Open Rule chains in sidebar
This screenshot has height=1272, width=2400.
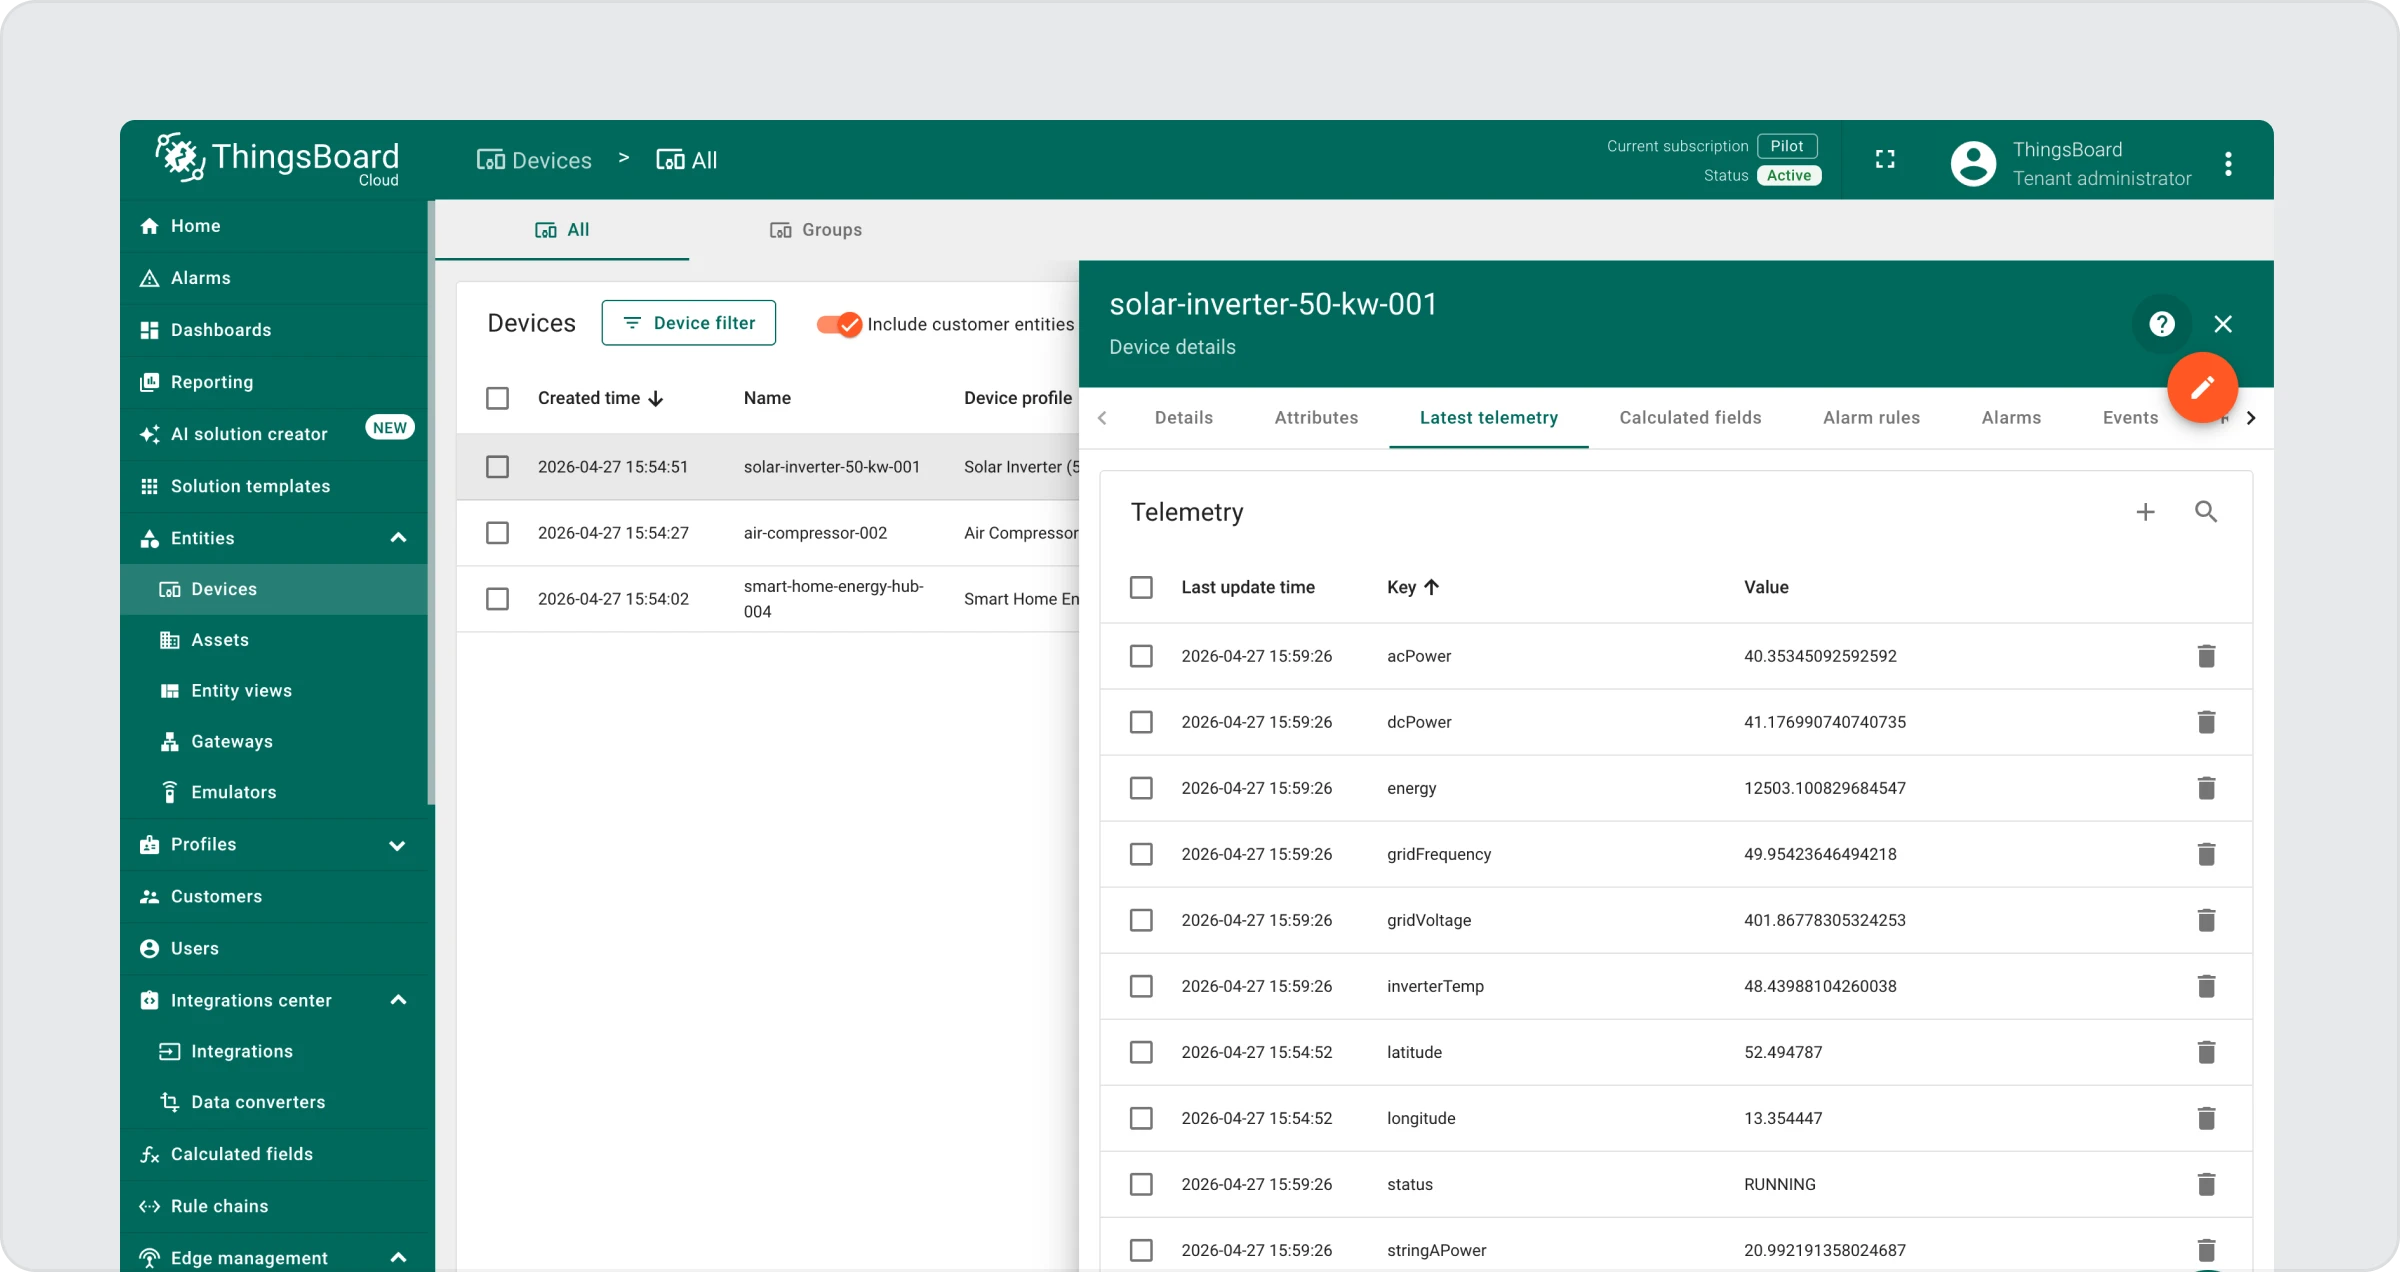219,1206
